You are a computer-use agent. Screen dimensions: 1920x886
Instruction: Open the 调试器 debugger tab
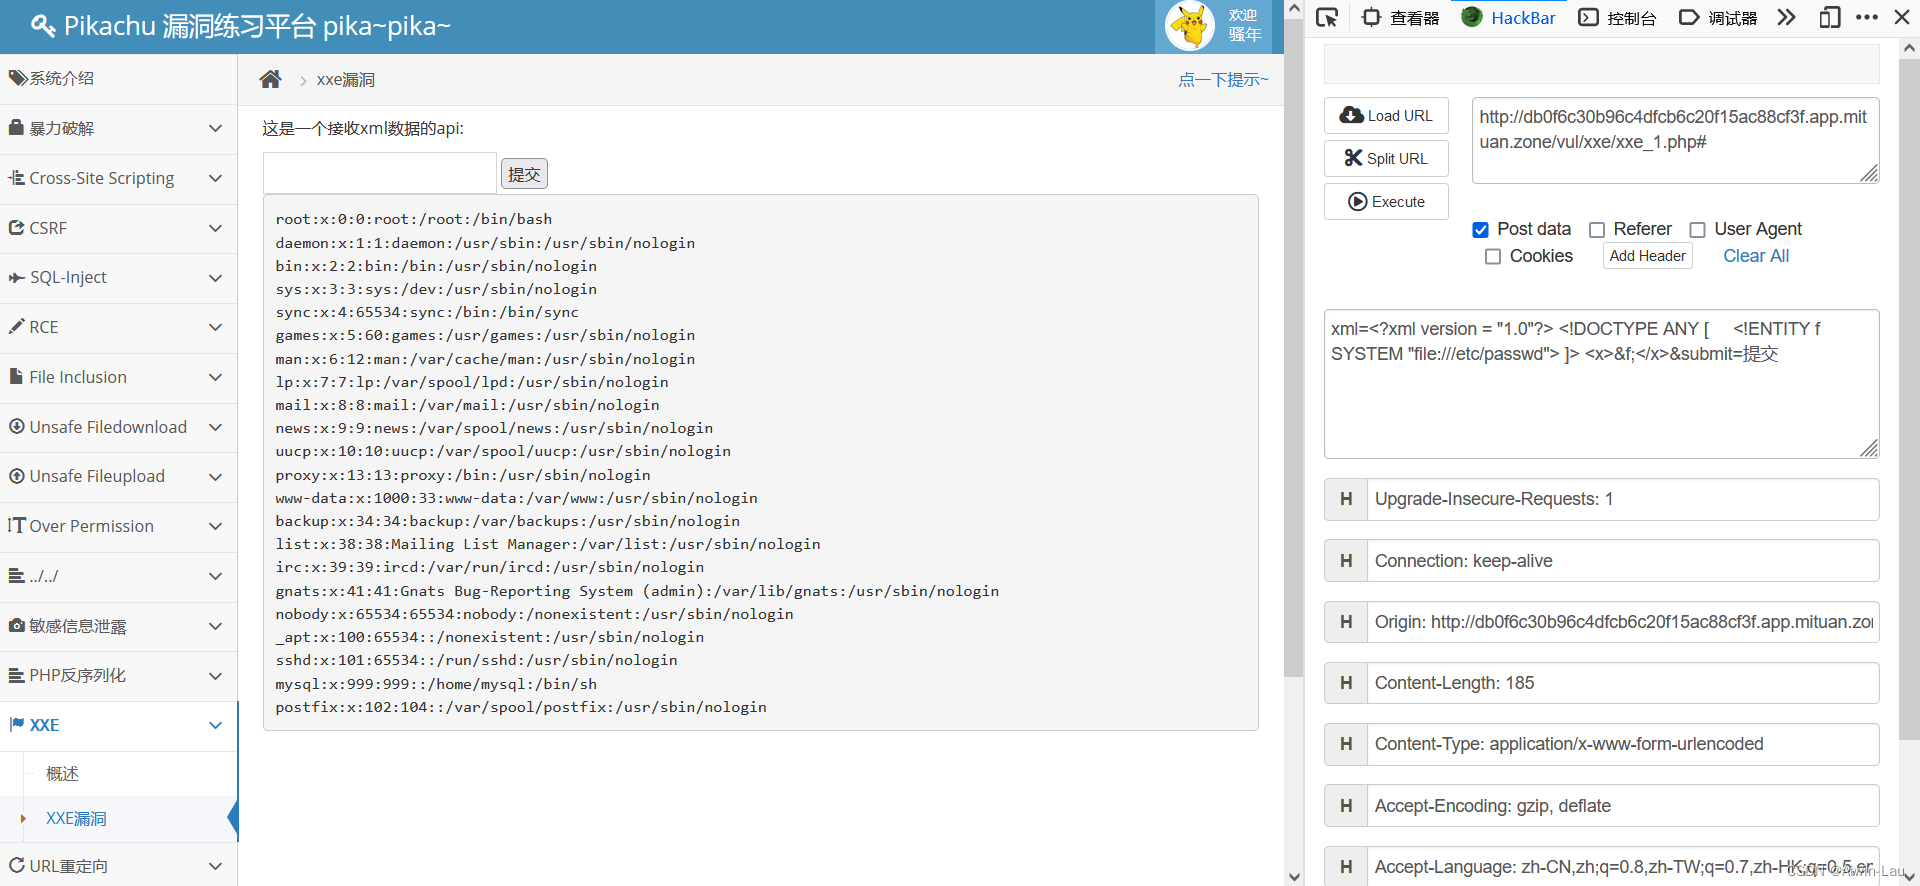(x=1718, y=17)
